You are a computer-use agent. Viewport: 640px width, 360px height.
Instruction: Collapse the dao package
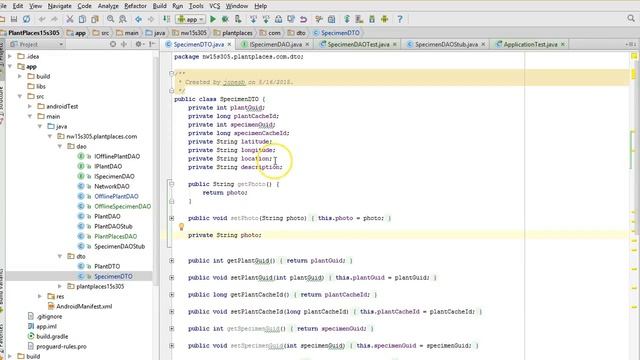click(60, 146)
